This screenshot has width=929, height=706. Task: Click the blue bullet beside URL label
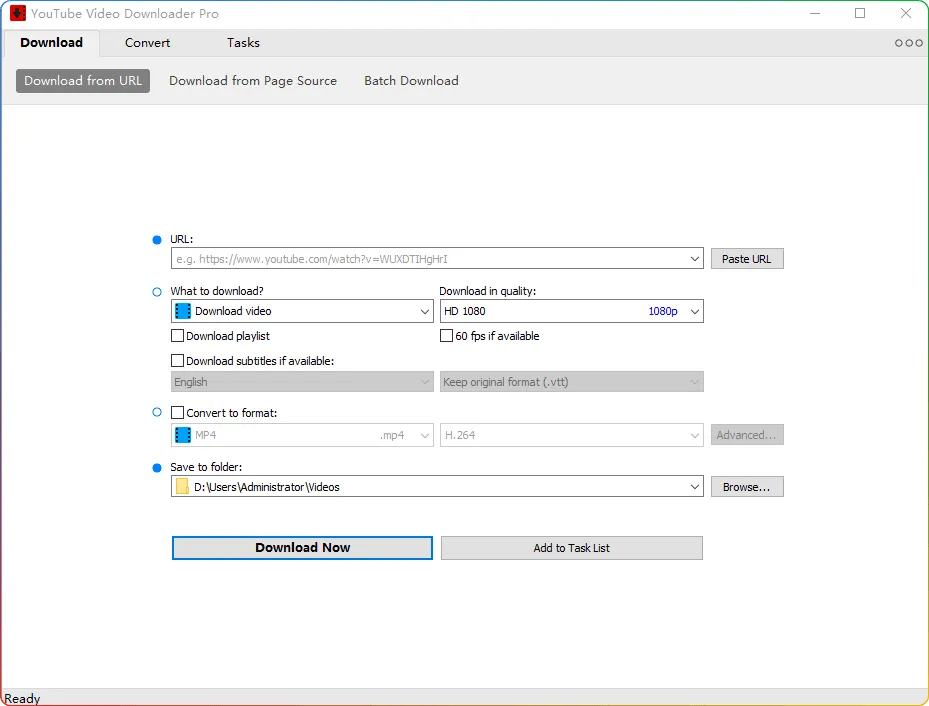coord(157,240)
